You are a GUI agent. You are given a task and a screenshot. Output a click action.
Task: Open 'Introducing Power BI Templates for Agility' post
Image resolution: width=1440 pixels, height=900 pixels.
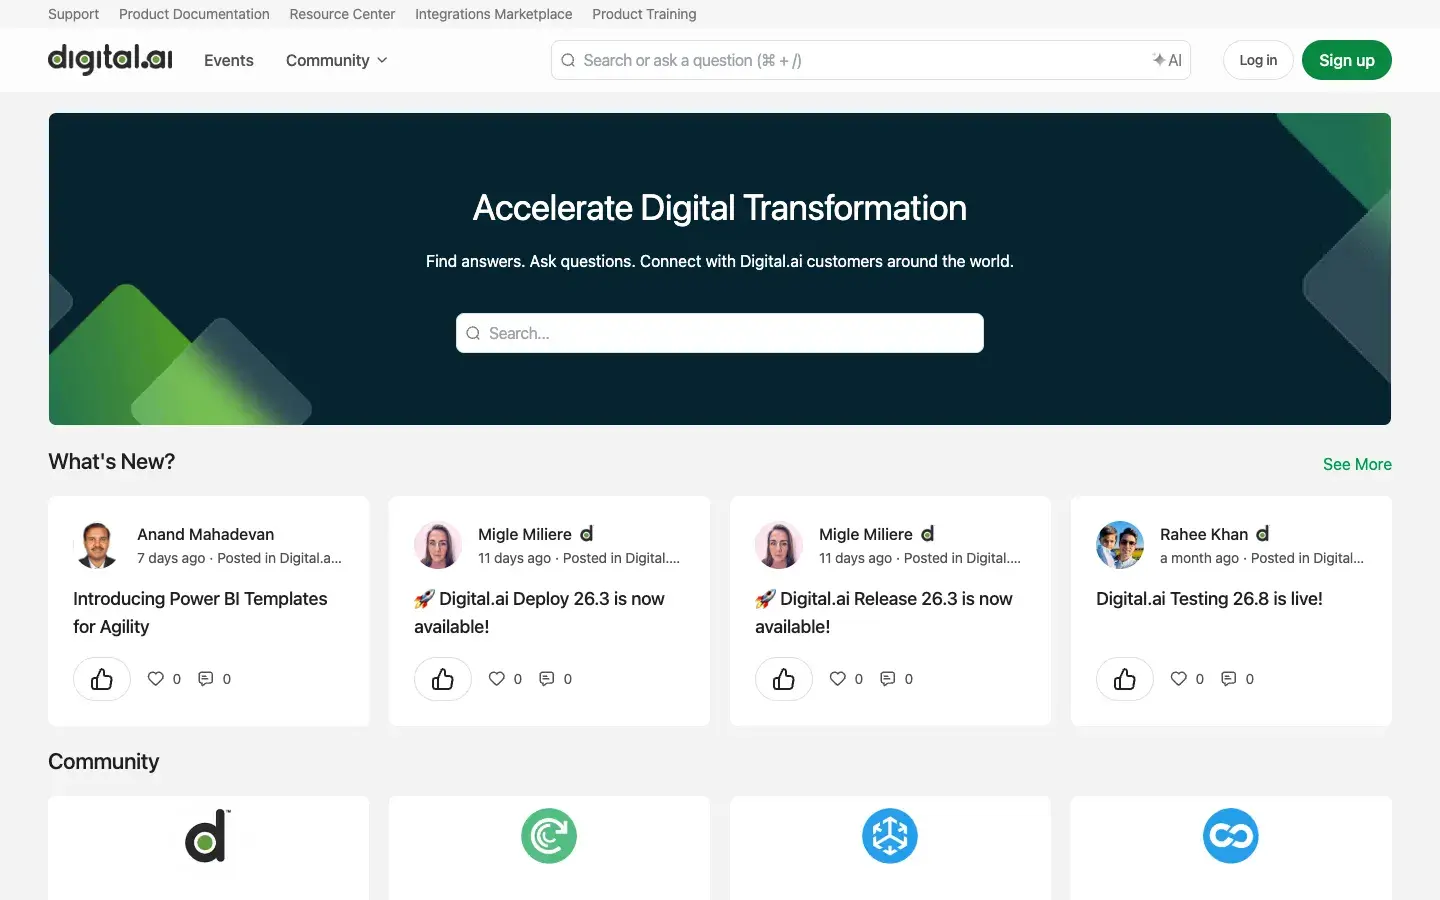point(200,613)
